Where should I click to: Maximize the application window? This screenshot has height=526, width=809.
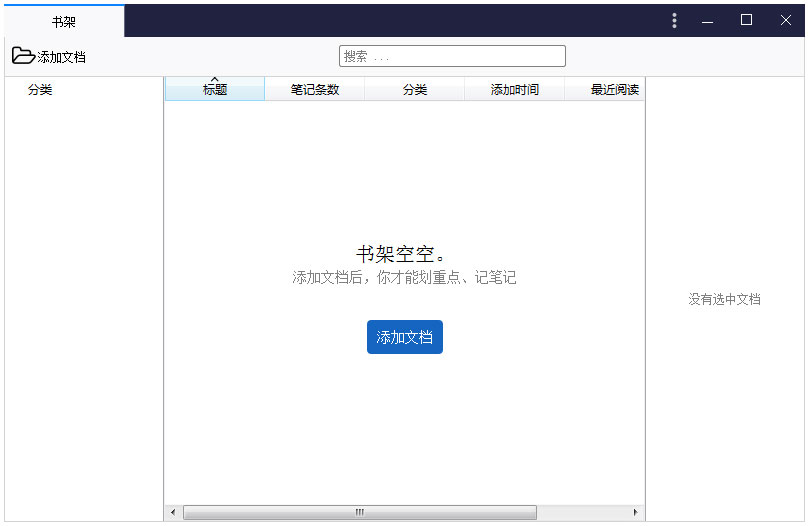click(746, 20)
